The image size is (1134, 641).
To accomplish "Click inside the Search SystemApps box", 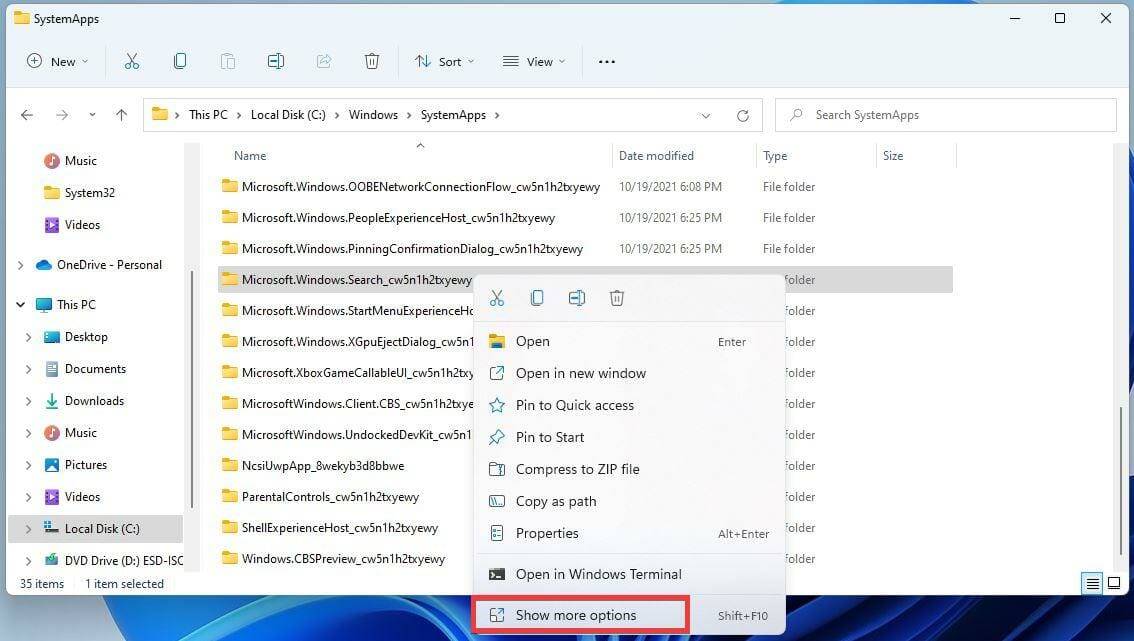I will coord(944,114).
